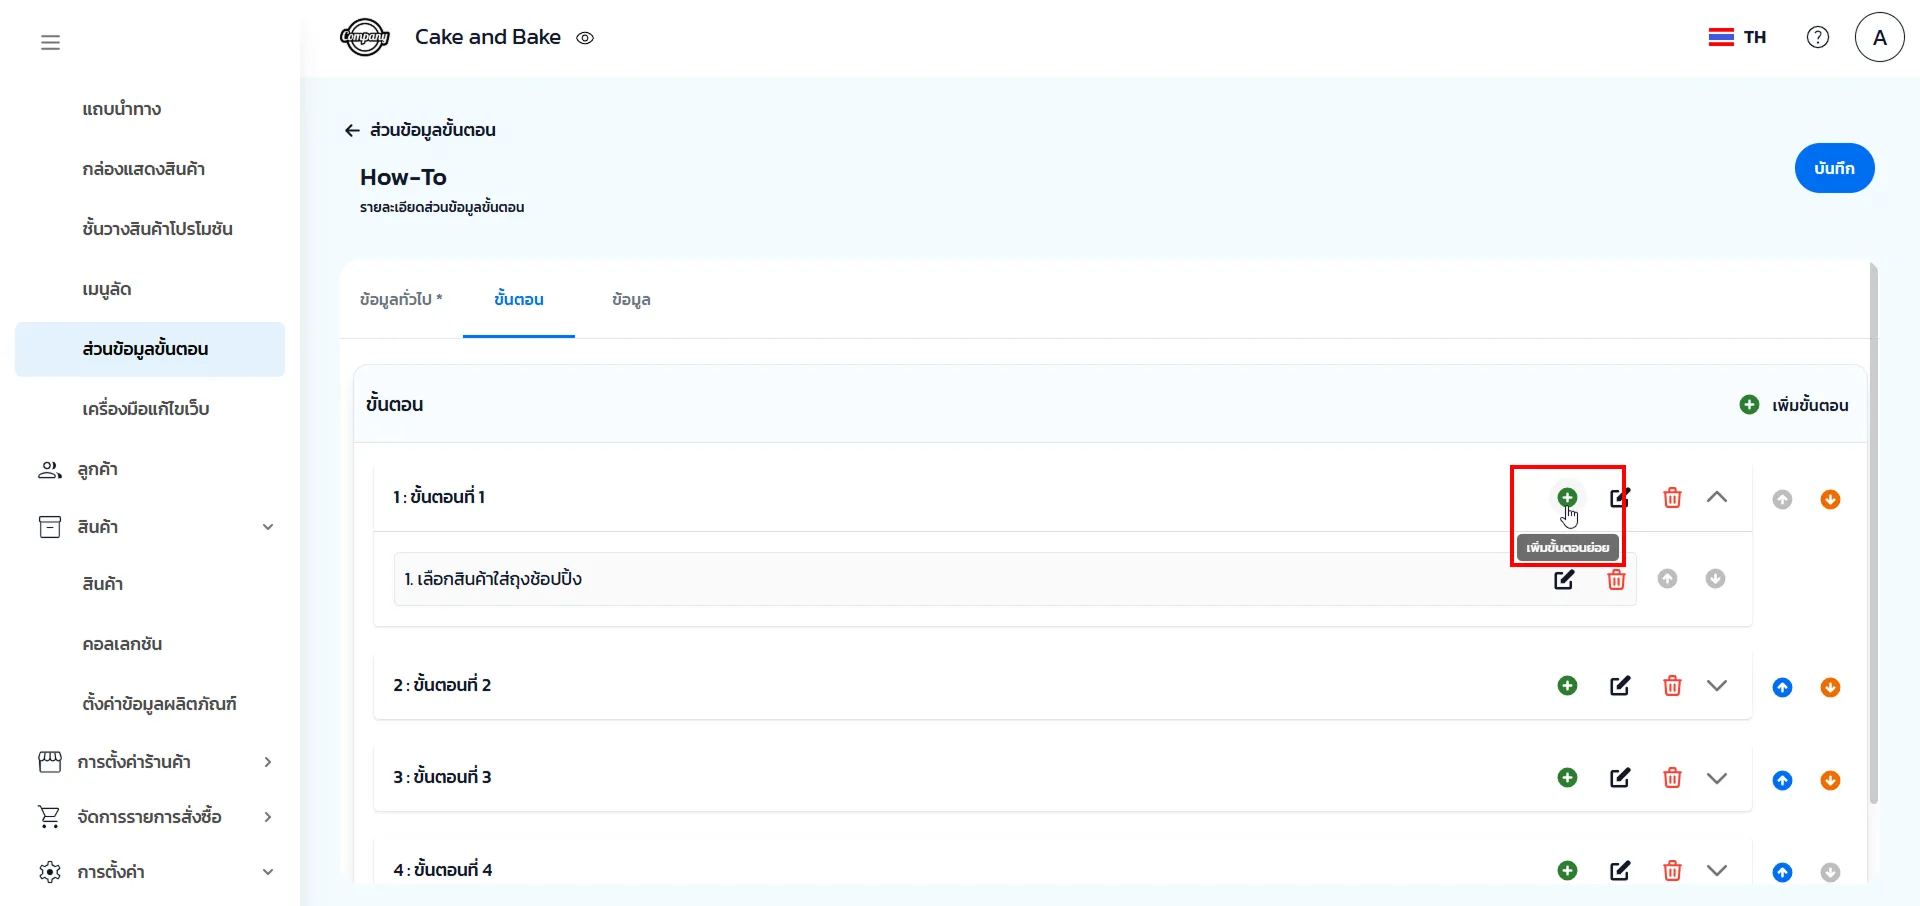Switch to the ข้อมูลทั่วไป tab

click(400, 299)
